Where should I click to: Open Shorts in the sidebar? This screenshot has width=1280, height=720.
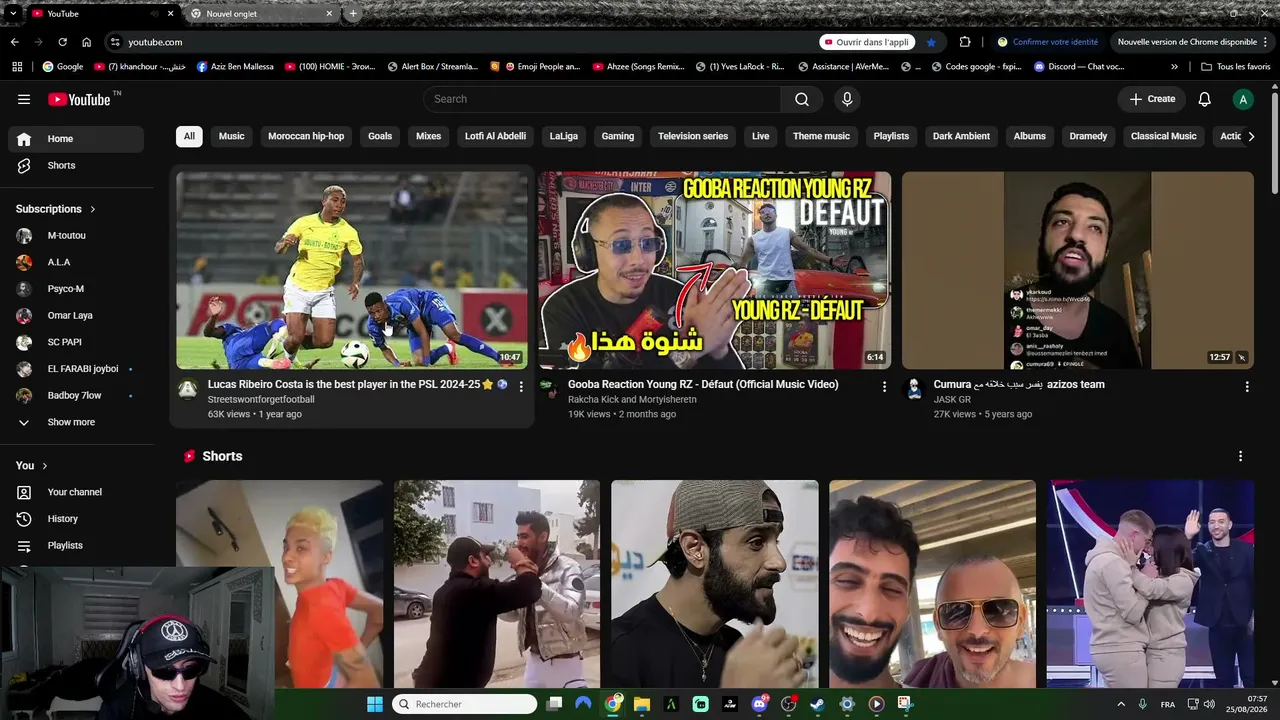[76, 166]
